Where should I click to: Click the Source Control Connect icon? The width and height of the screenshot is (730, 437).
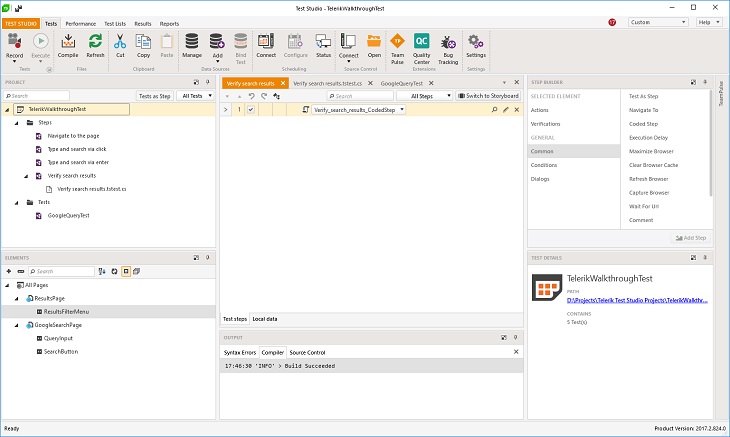click(x=348, y=41)
